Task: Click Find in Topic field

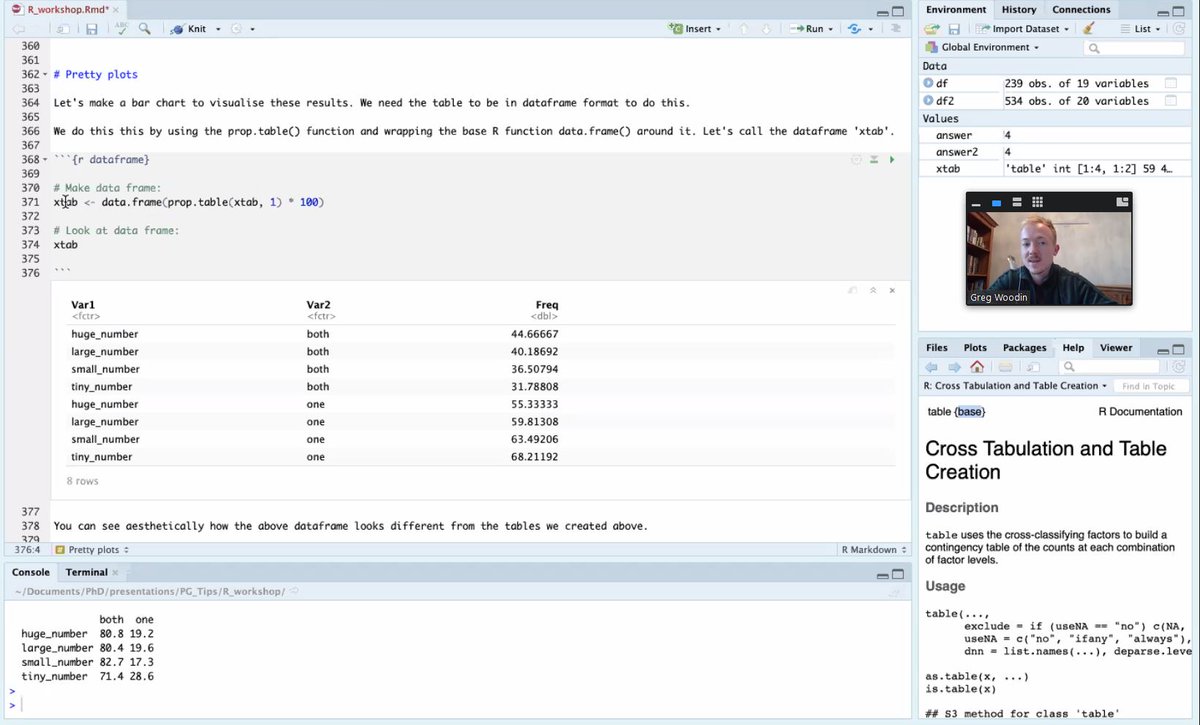Action: click(1151, 386)
